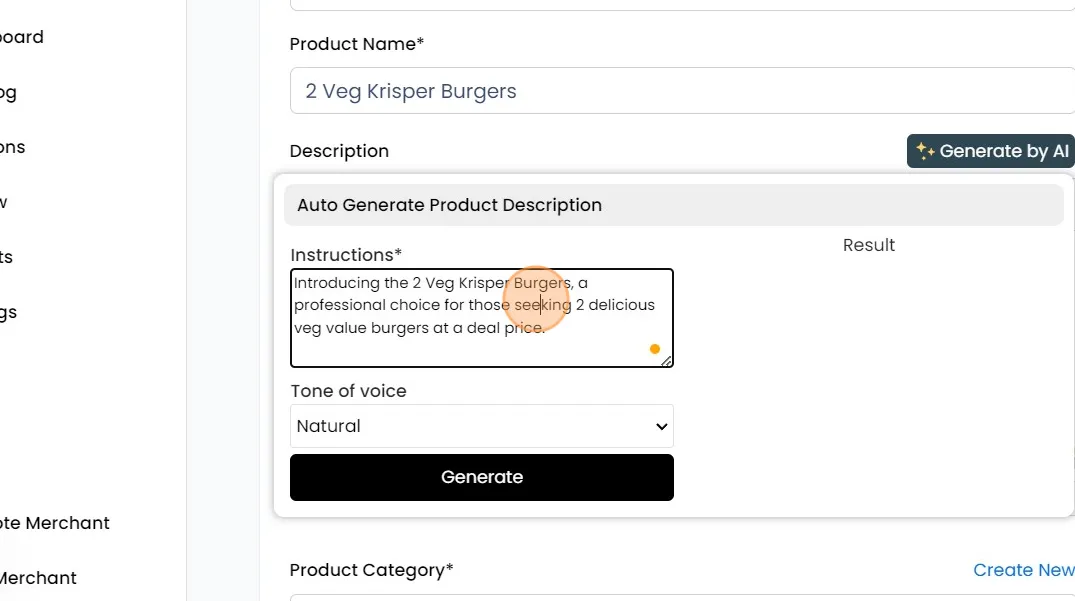Click the Instructions textarea resize handle

tap(666, 361)
